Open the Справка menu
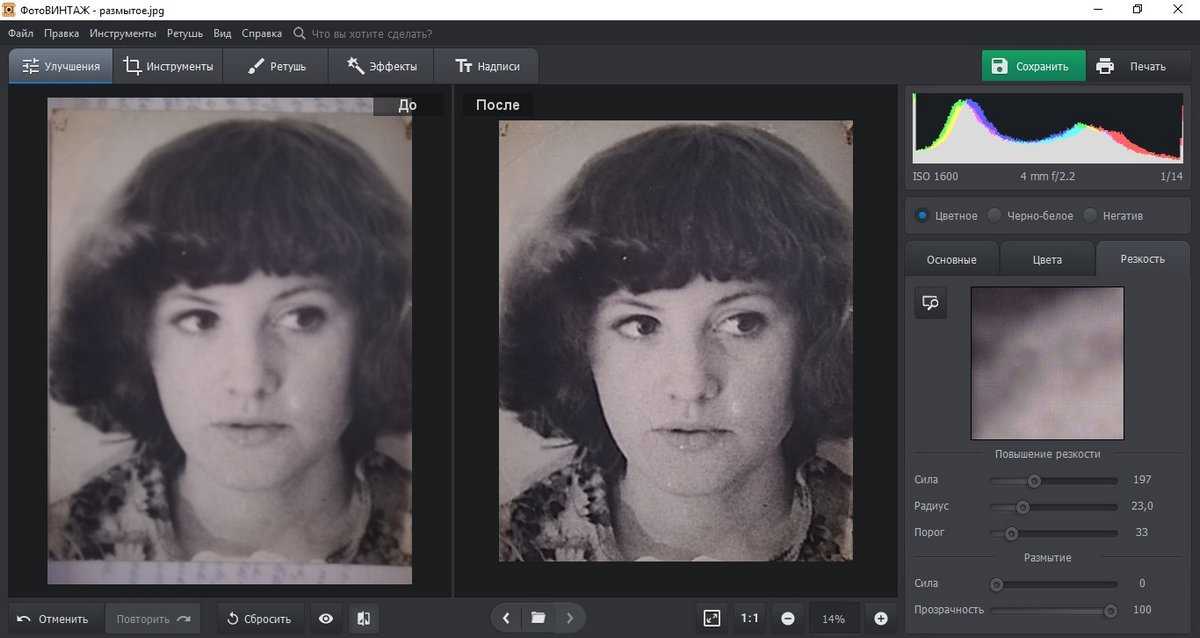Viewport: 1200px width, 638px height. (261, 33)
